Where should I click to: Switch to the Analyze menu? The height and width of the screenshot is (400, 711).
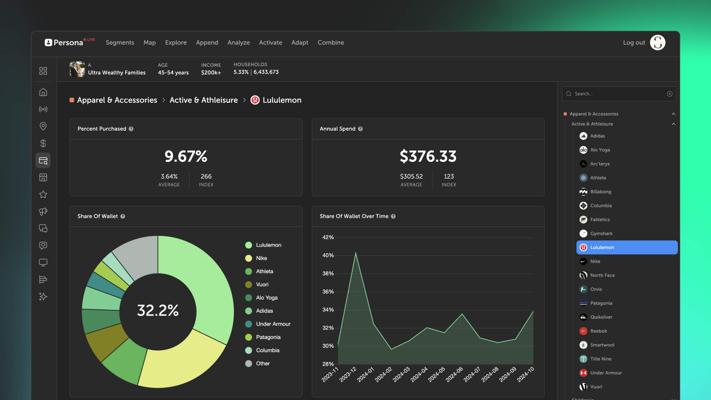[x=239, y=43]
